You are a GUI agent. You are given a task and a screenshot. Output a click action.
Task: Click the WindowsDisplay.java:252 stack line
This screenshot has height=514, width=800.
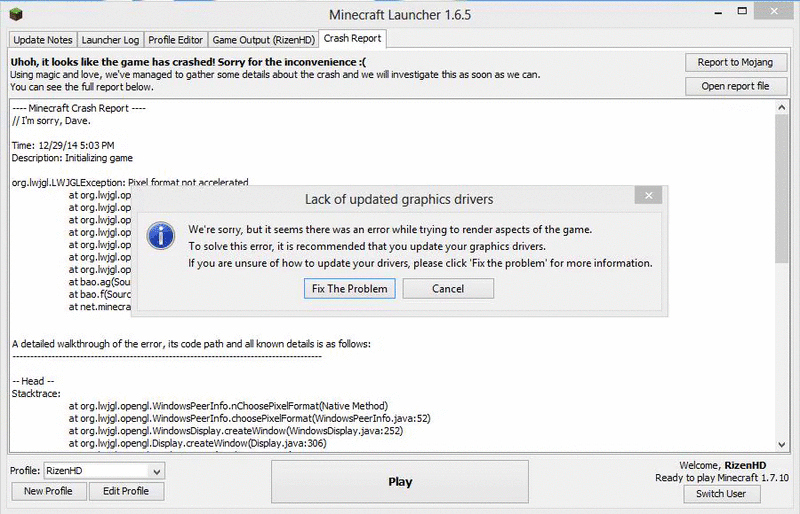point(236,431)
